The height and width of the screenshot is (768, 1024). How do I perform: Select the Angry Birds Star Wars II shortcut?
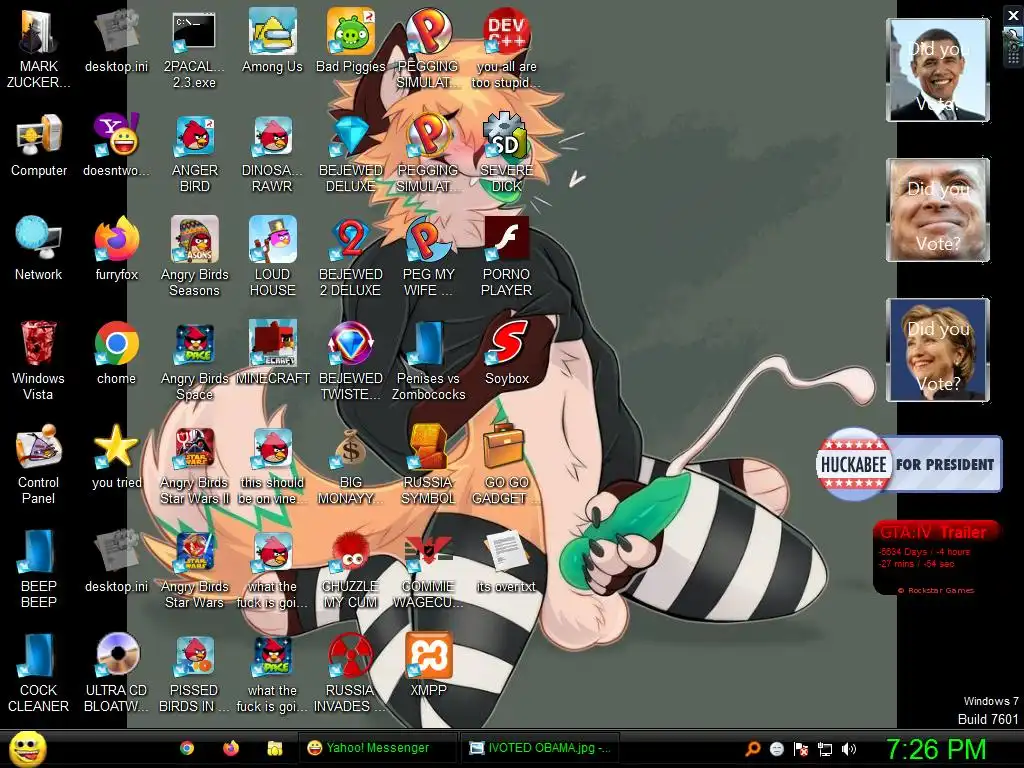click(194, 464)
